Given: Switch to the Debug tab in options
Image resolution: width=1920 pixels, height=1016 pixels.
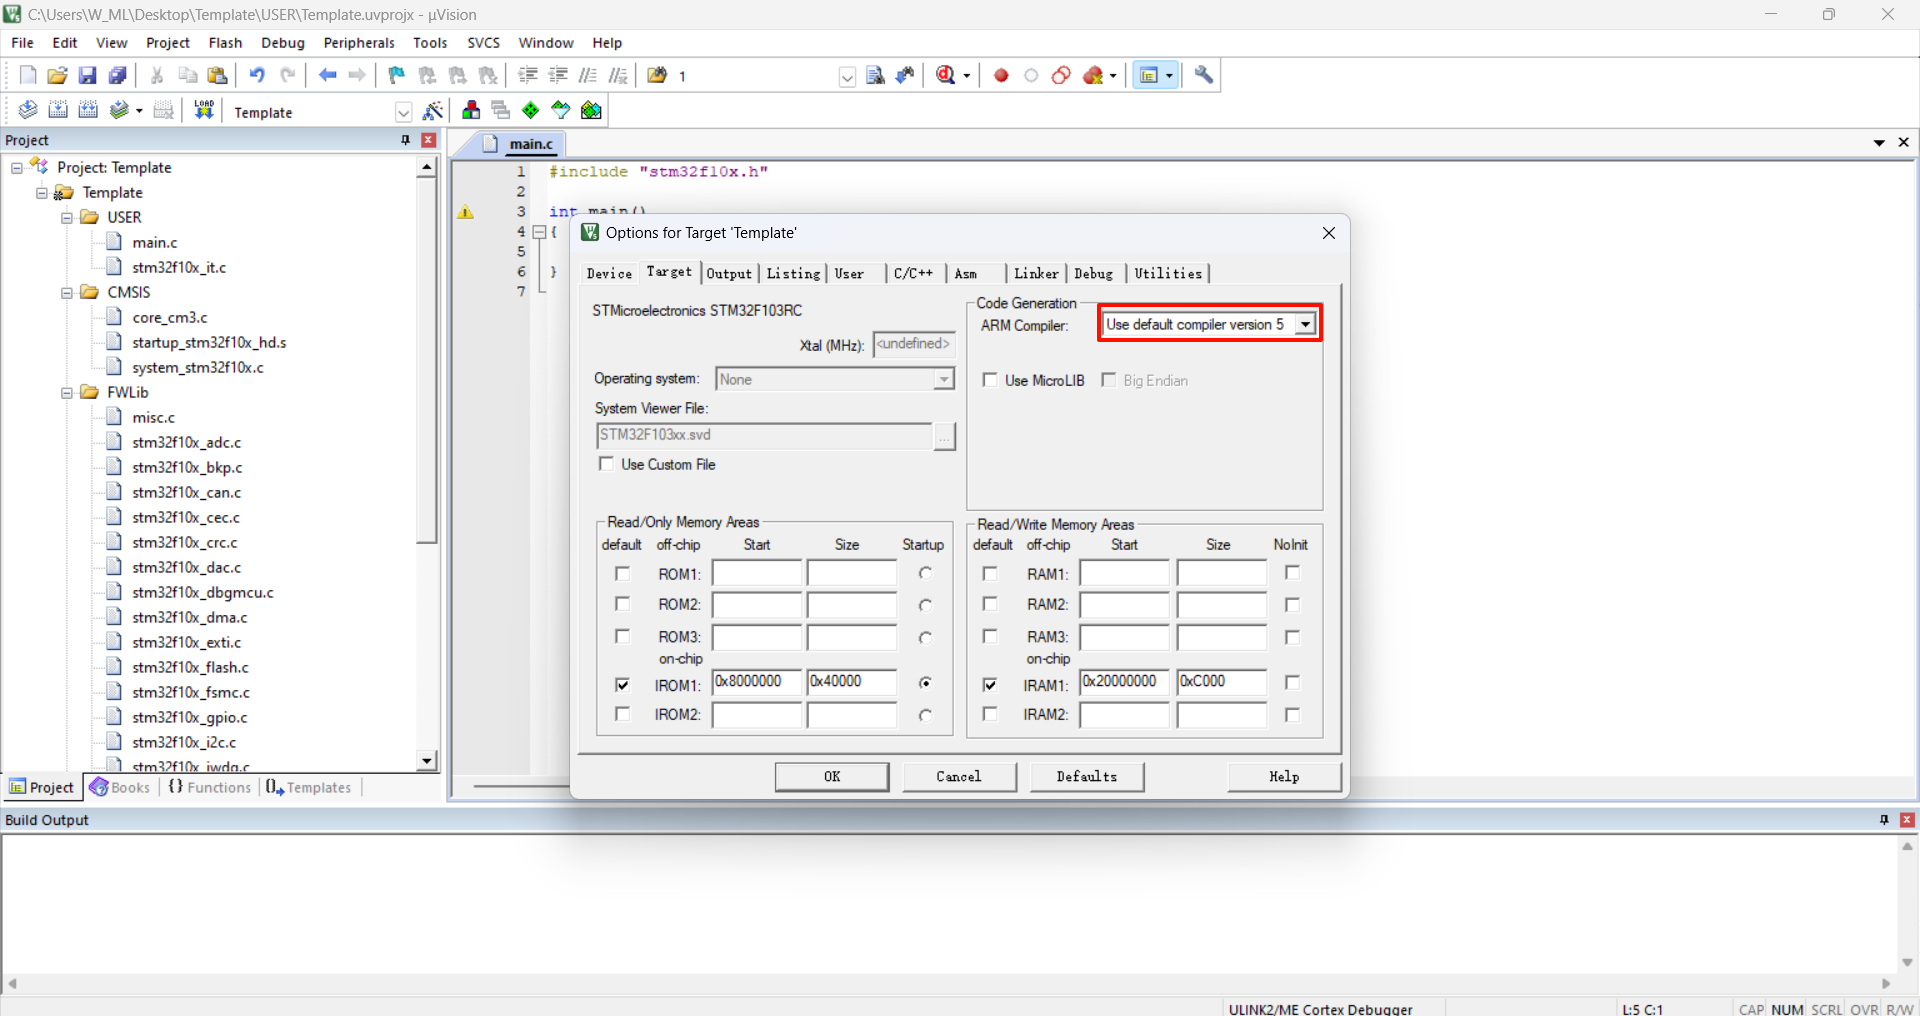Looking at the screenshot, I should click(x=1093, y=274).
